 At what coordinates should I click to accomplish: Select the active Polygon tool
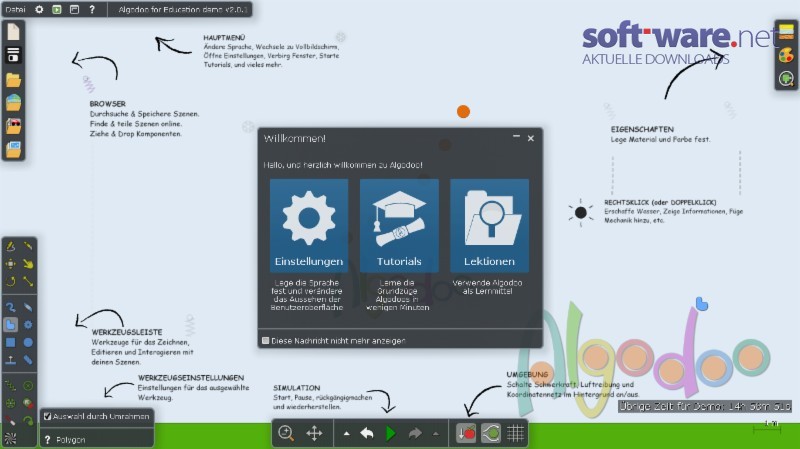pyautogui.click(x=10, y=325)
